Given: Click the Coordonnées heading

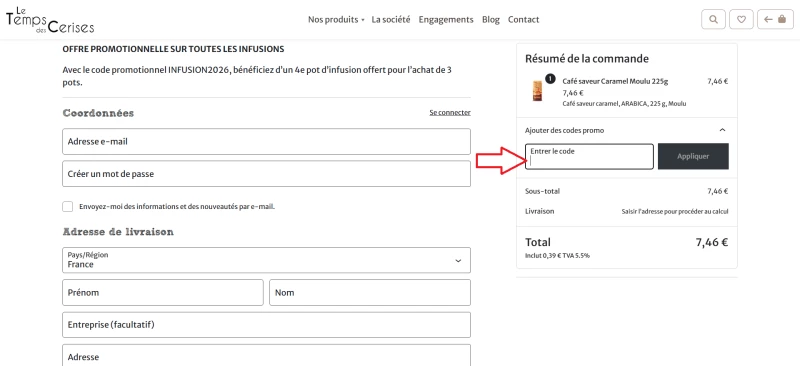Looking at the screenshot, I should [98, 113].
